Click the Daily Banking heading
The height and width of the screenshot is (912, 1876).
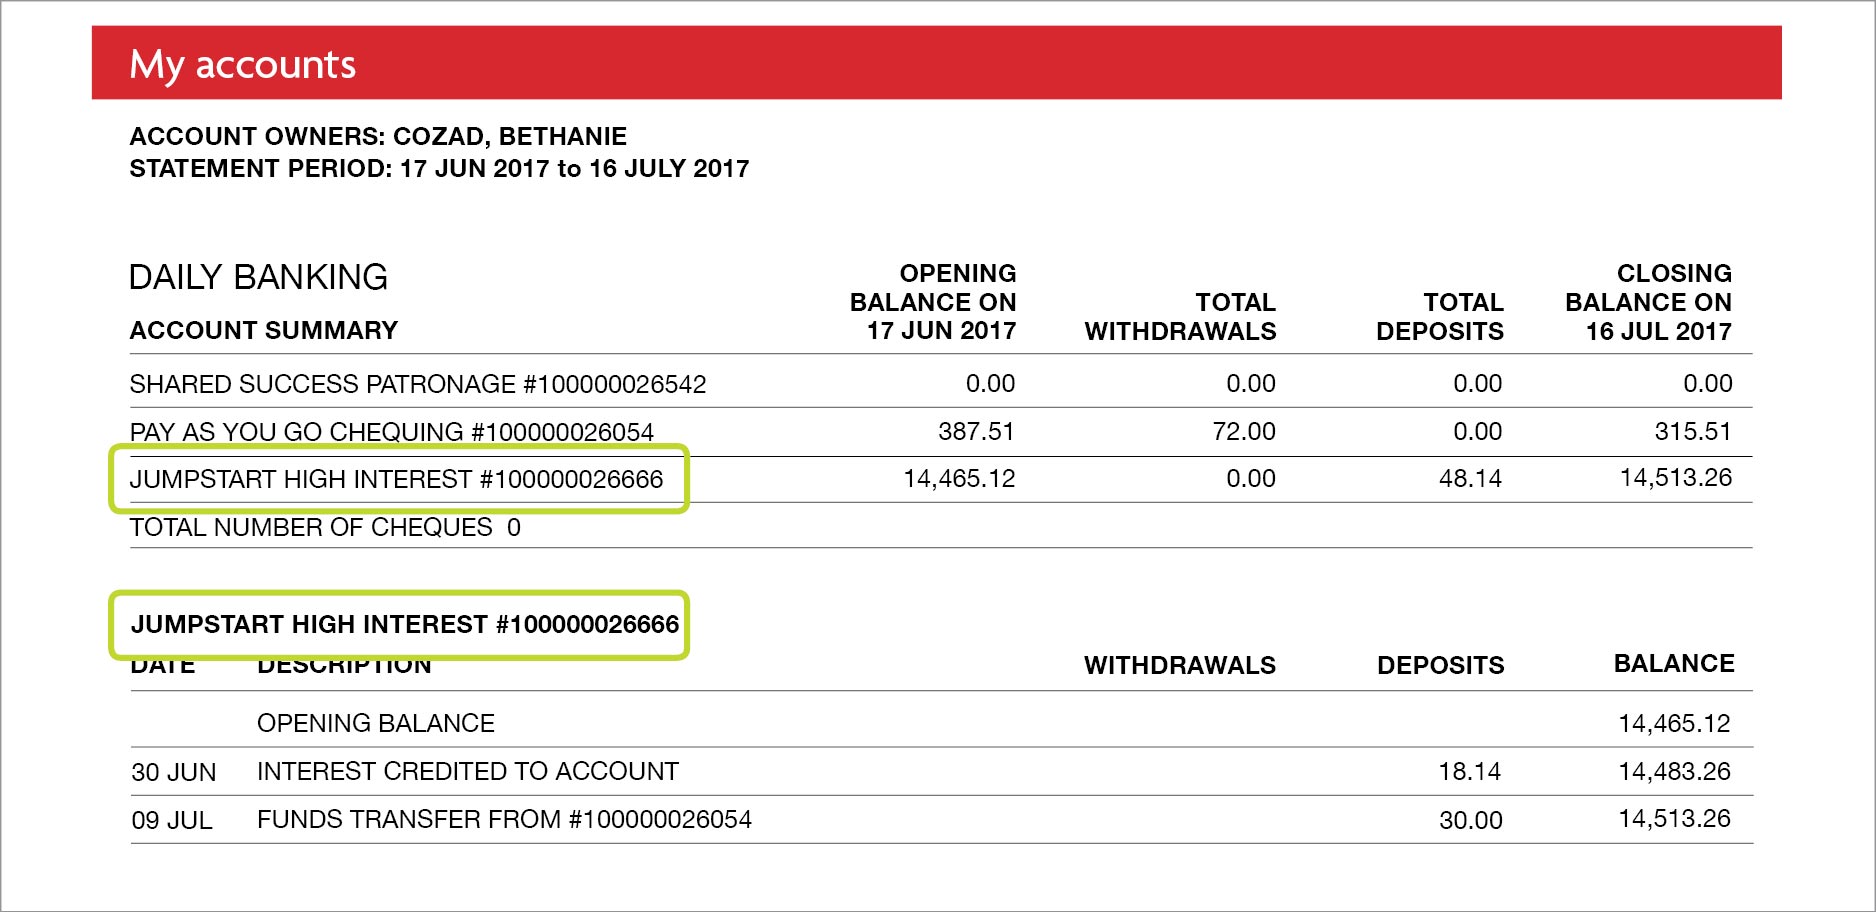click(258, 277)
